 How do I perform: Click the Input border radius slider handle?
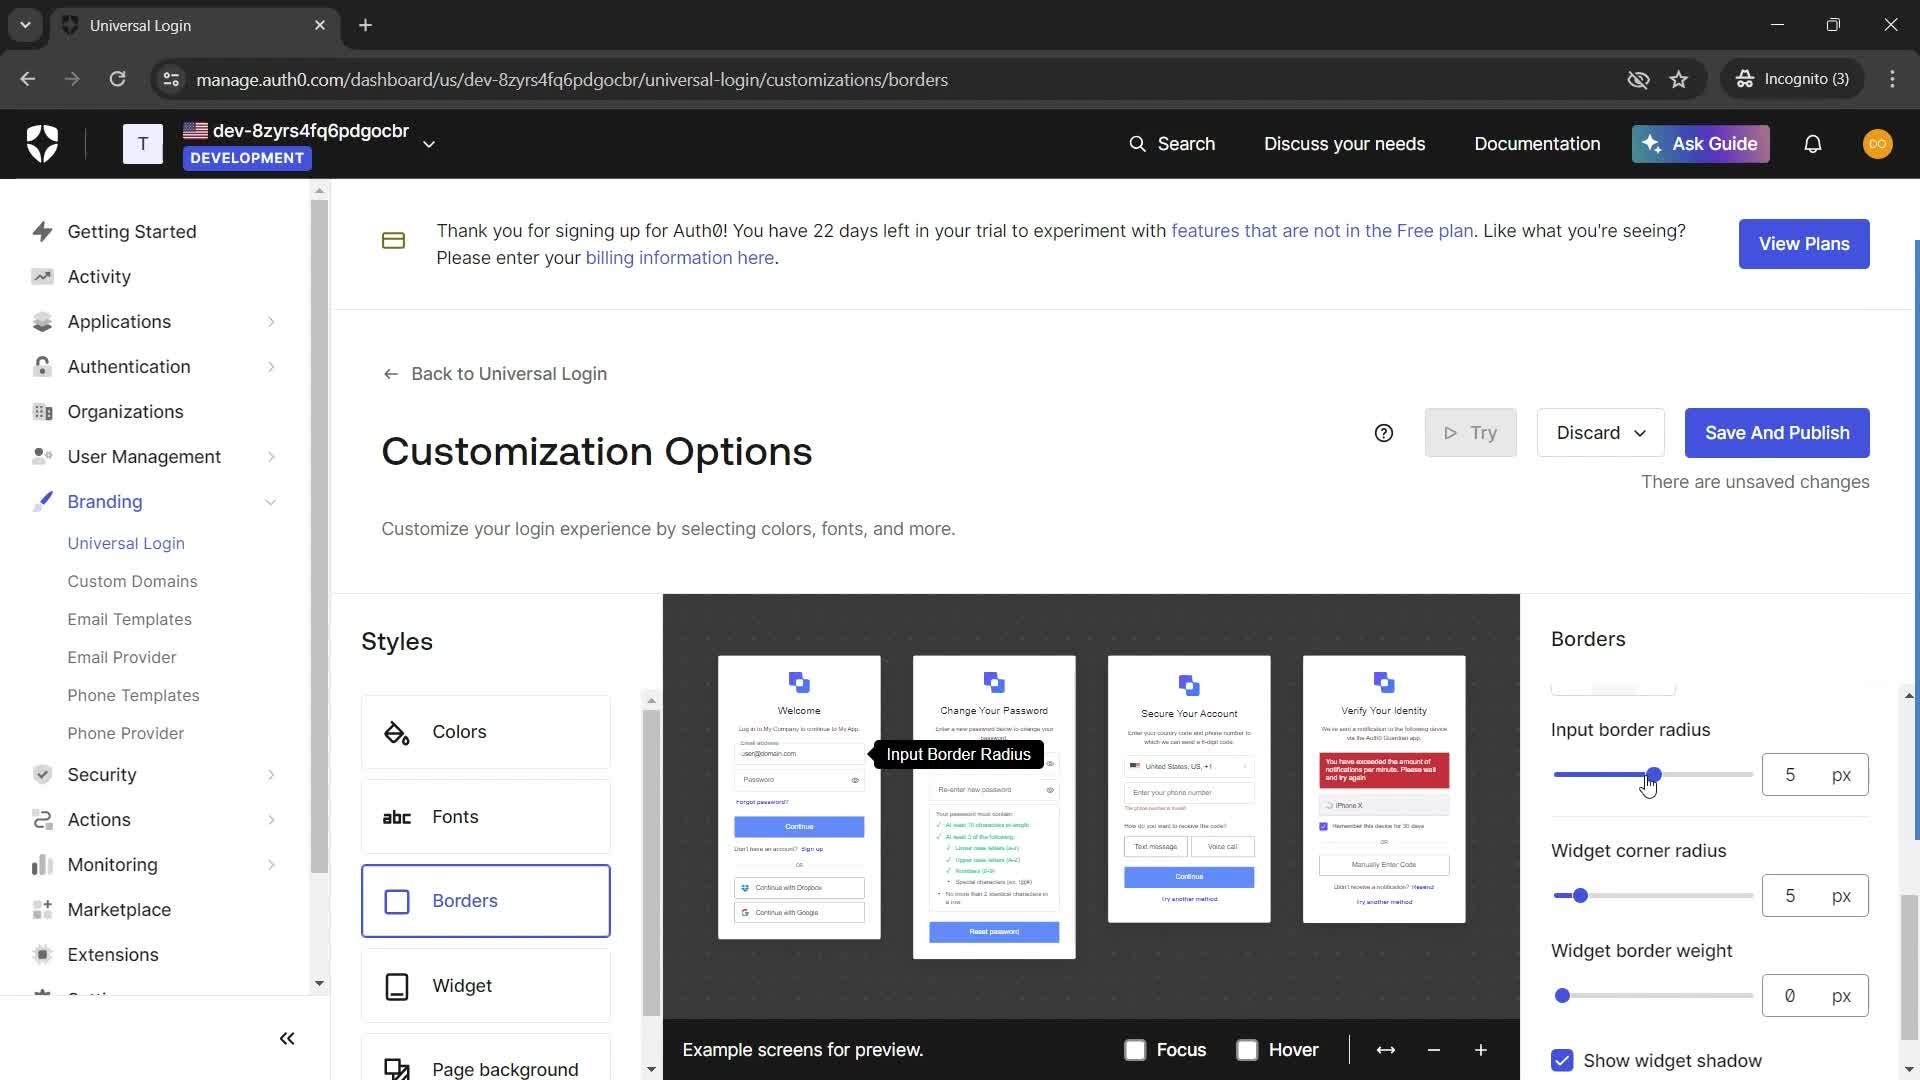point(1653,775)
